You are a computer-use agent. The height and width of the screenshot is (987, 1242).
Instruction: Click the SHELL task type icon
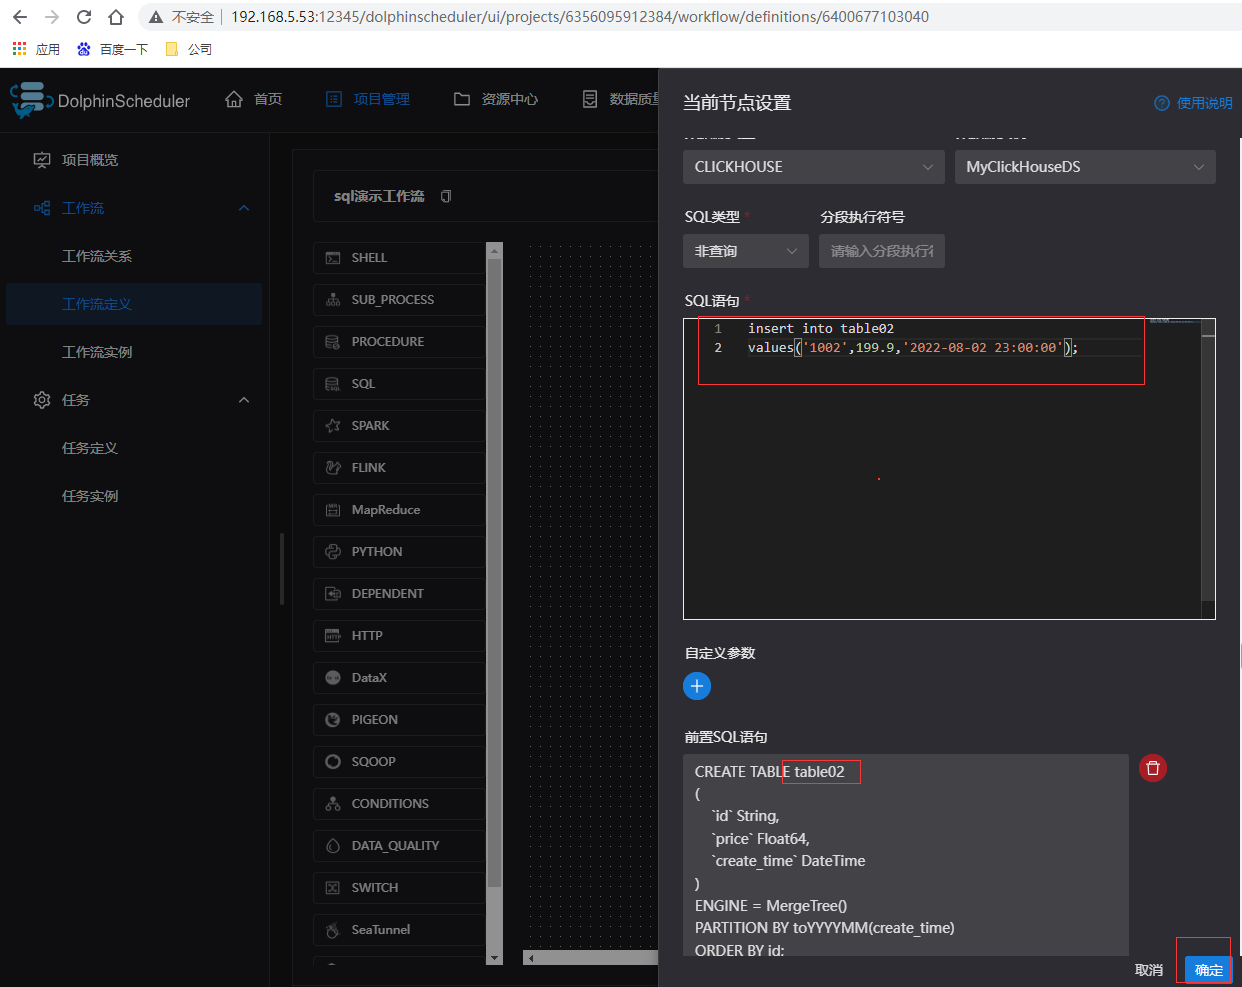[x=333, y=258]
